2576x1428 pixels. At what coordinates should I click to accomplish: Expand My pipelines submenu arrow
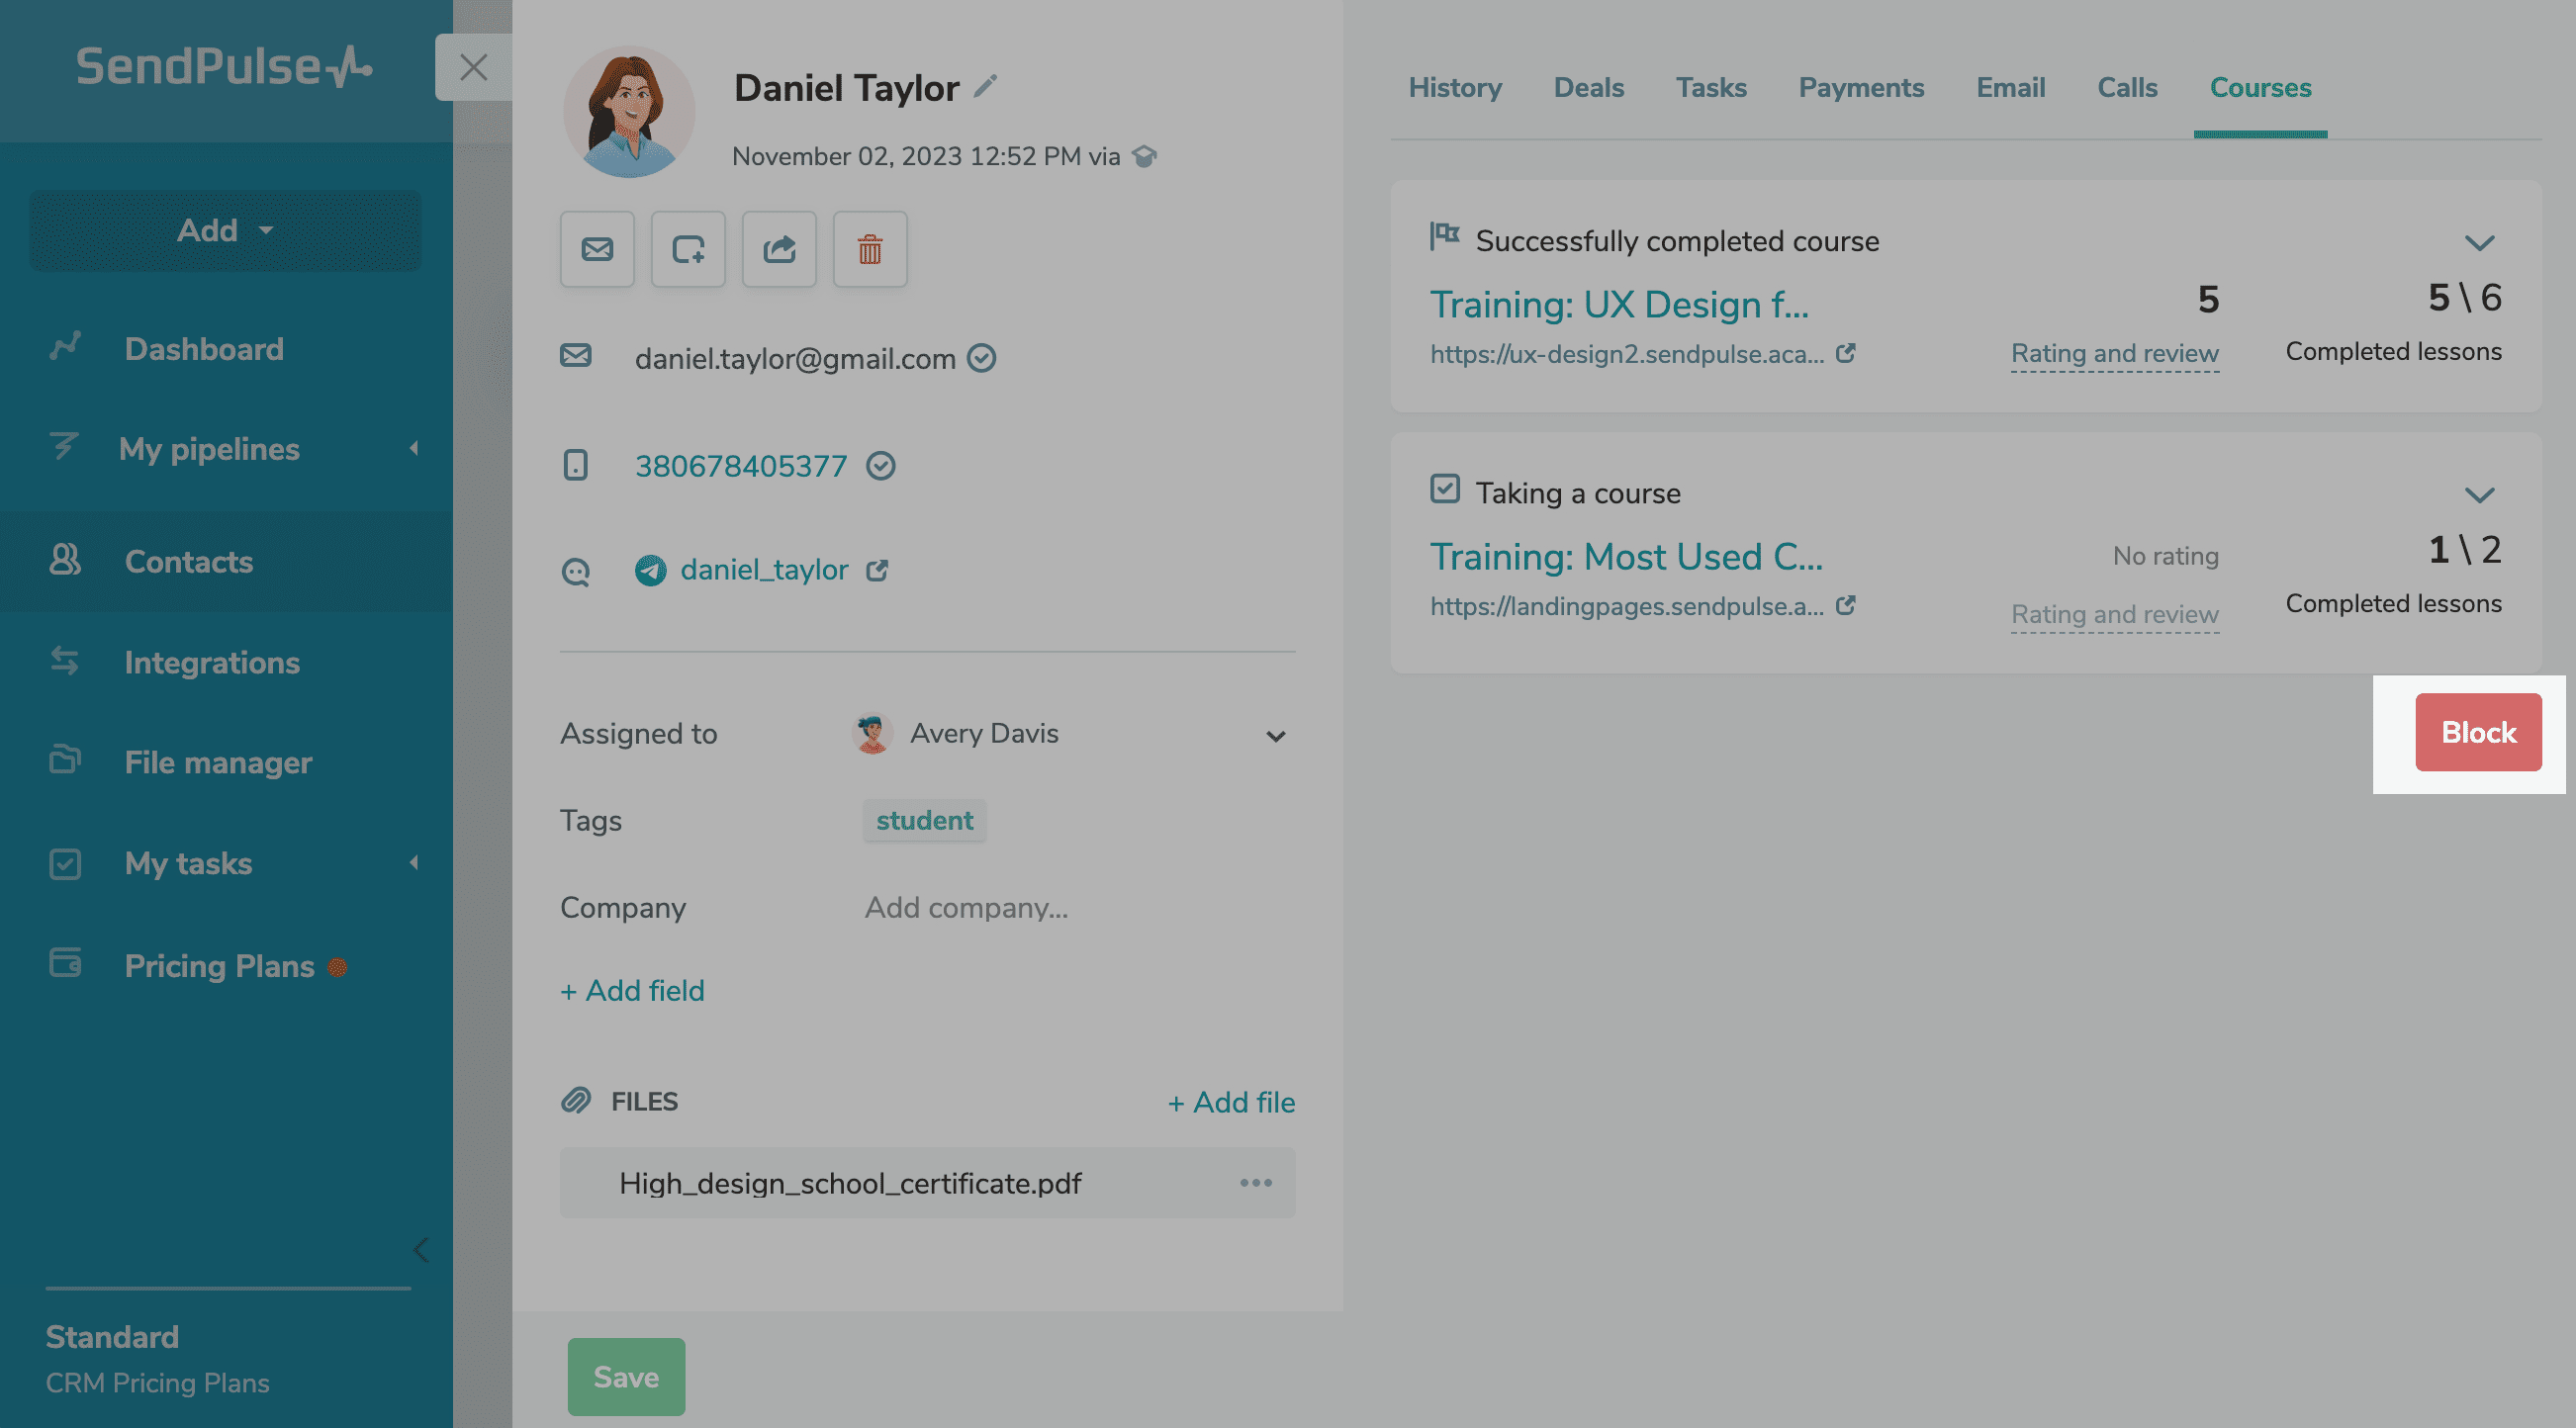[x=414, y=448]
